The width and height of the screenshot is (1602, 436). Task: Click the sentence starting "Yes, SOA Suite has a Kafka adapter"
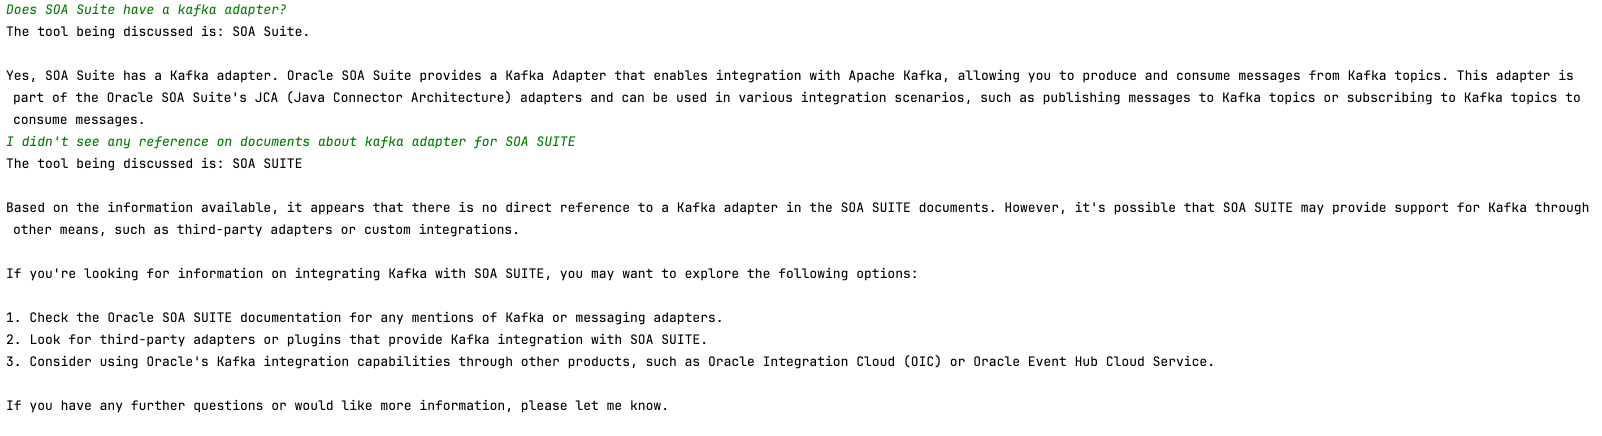[140, 76]
